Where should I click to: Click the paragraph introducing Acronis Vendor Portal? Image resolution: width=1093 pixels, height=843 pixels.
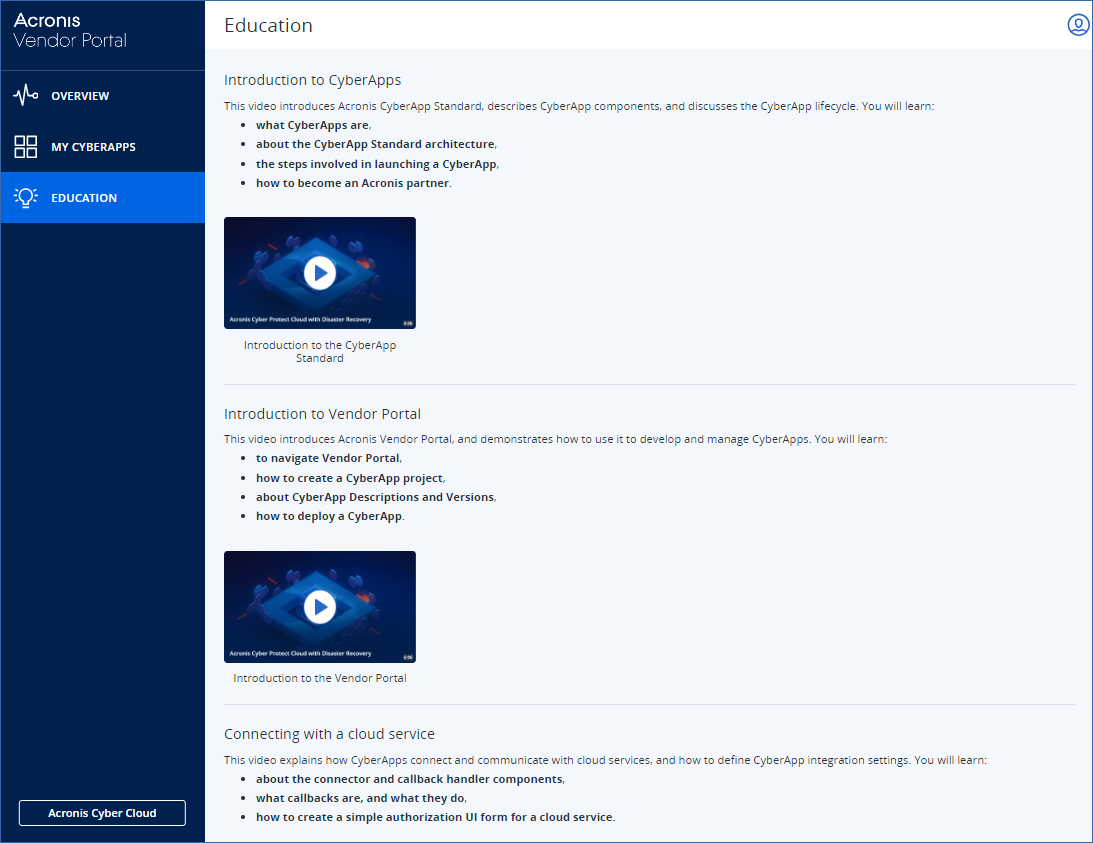point(556,439)
